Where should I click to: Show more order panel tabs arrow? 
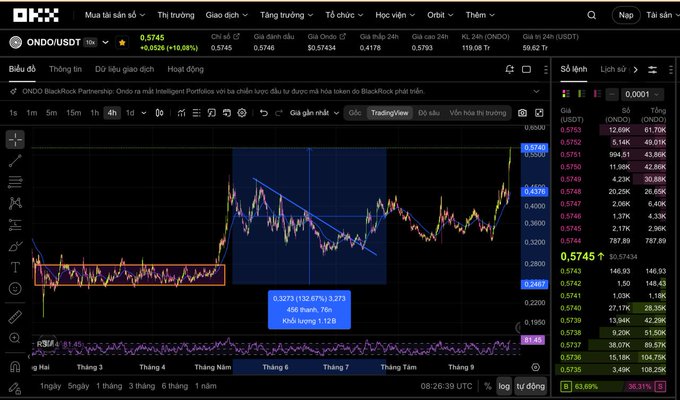pyautogui.click(x=635, y=69)
